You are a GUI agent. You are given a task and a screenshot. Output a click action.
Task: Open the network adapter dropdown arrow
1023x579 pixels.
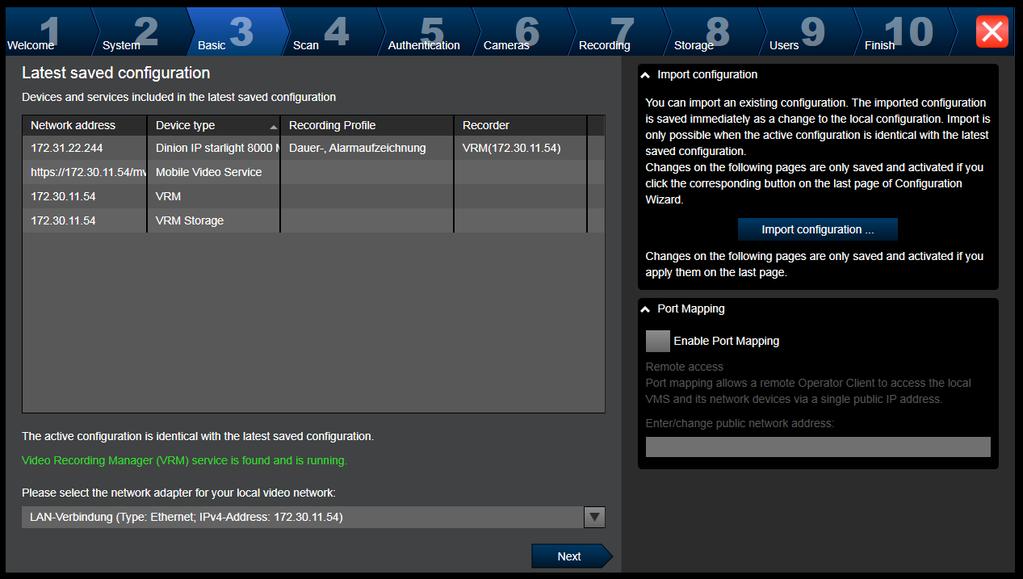[594, 517]
